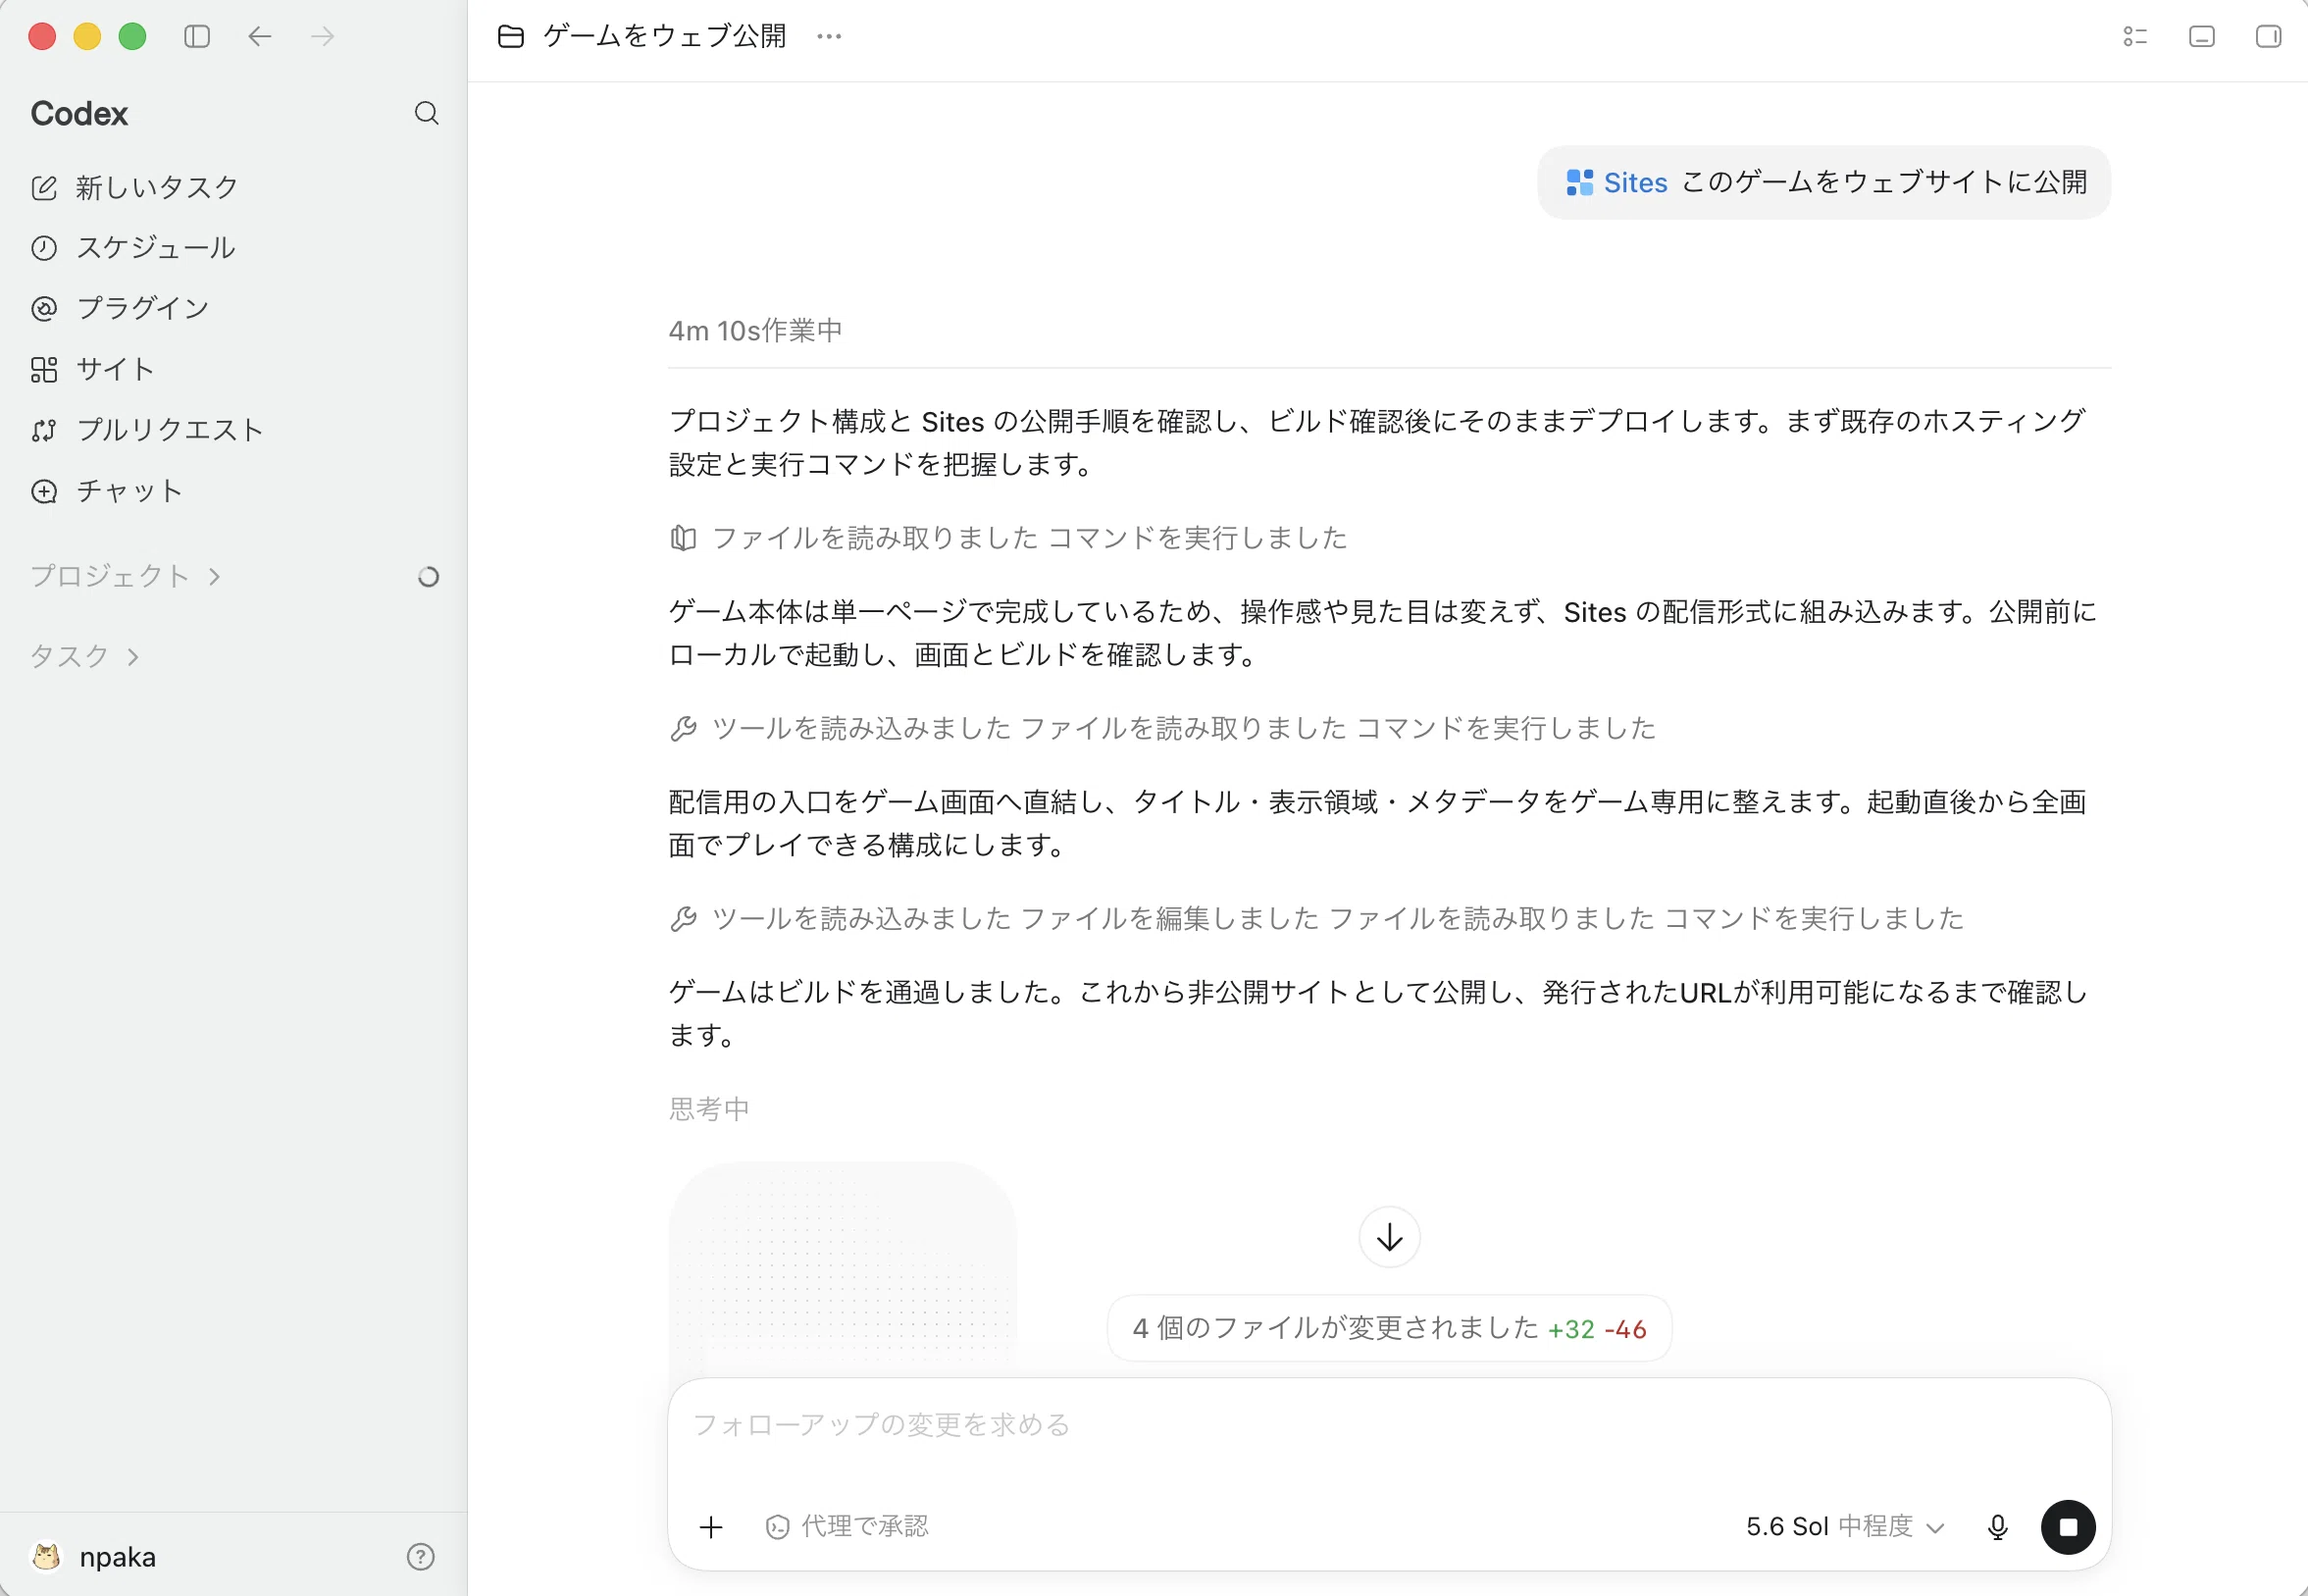Expand the 'ファイルを読み取りました コマンドを実行しました' step
The image size is (2308, 1596).
click(x=1008, y=538)
